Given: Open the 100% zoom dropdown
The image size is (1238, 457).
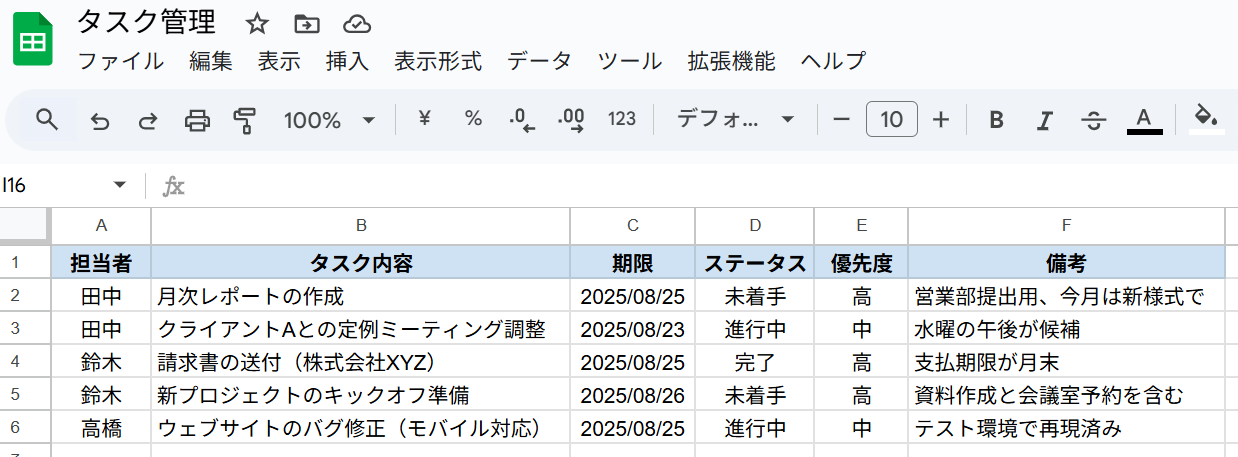Looking at the screenshot, I should 329,120.
